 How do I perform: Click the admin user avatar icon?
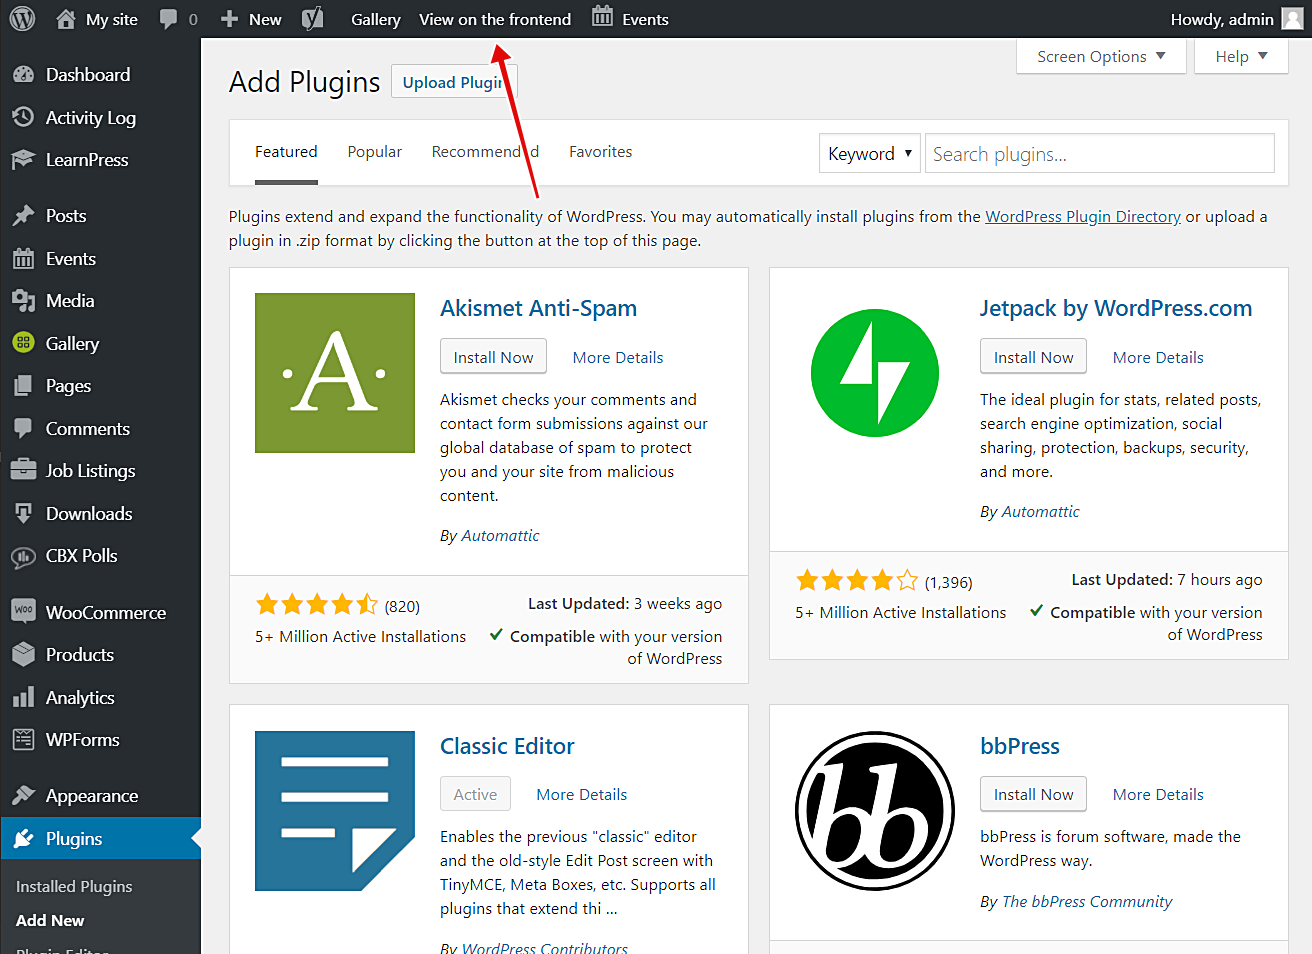[1292, 19]
